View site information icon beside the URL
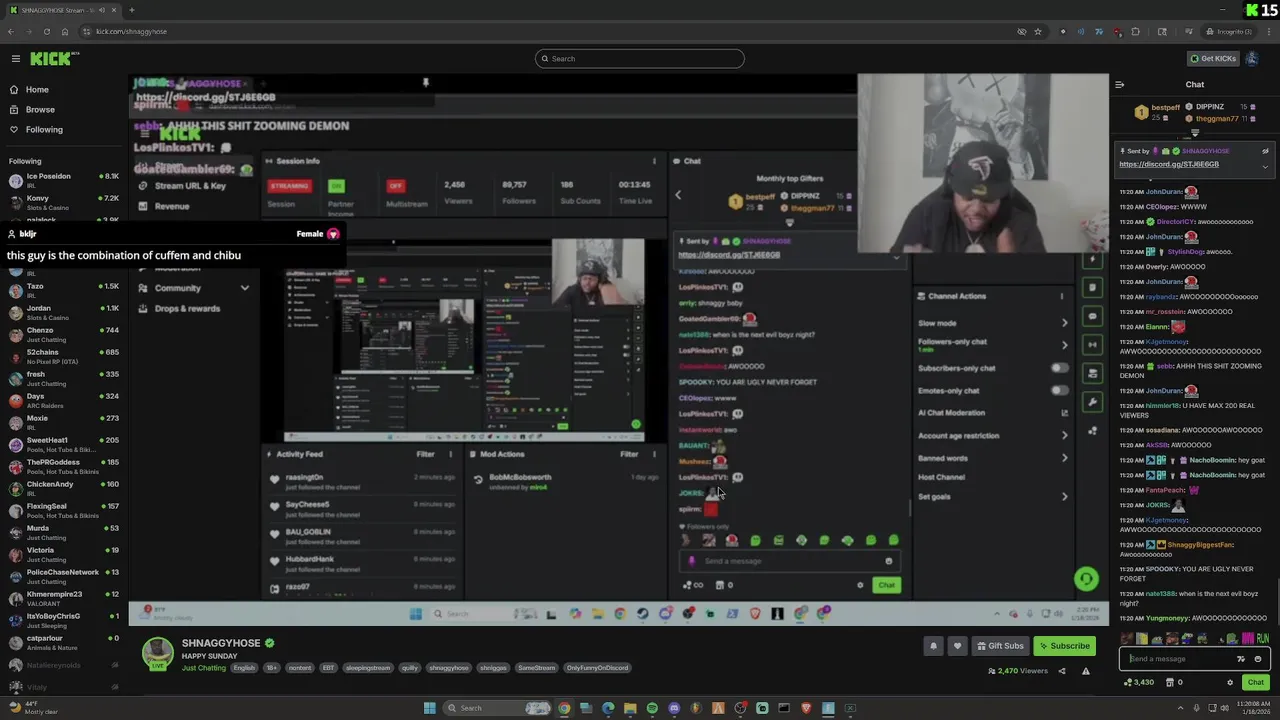This screenshot has height=720, width=1280. coord(87,31)
